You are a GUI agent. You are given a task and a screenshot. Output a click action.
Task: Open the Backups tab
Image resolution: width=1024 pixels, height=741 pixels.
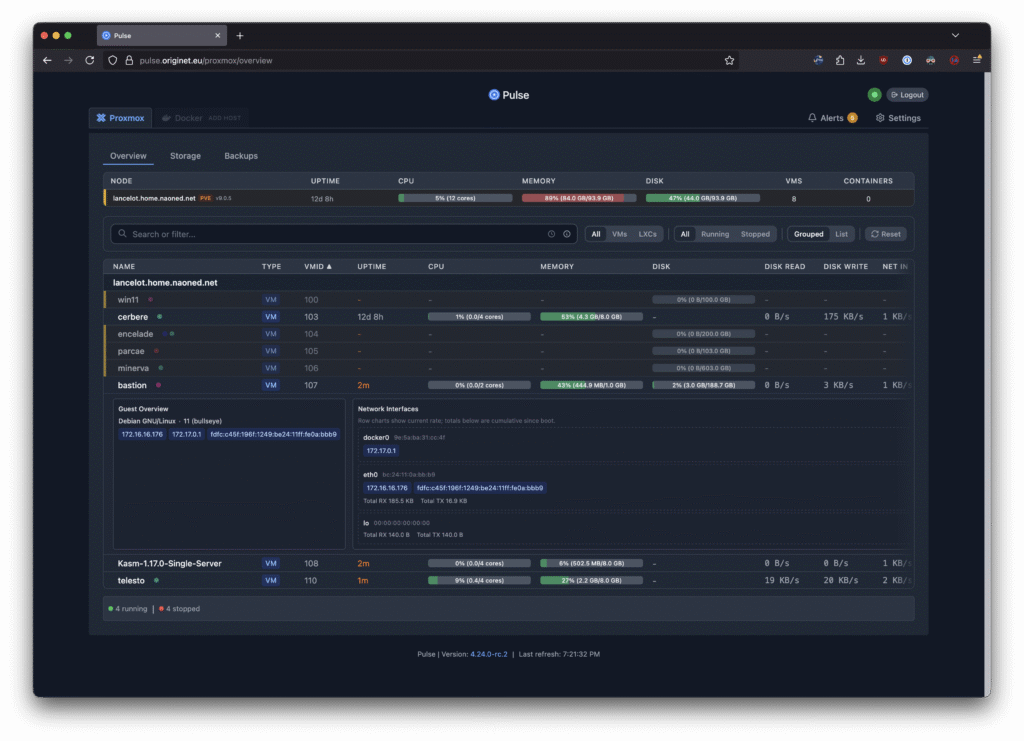click(240, 156)
